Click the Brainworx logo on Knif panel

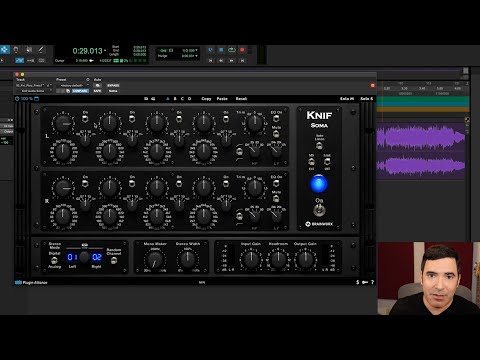[x=319, y=224]
